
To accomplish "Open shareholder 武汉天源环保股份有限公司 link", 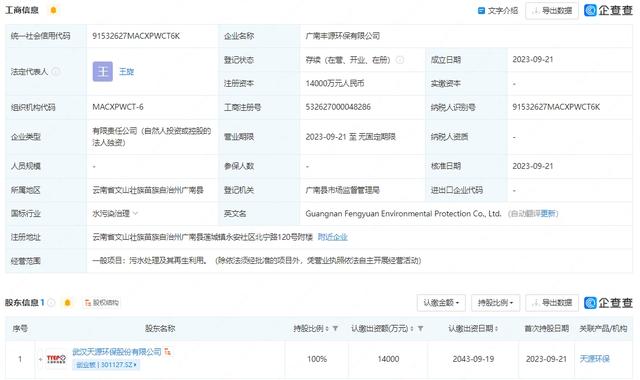I will (x=117, y=352).
